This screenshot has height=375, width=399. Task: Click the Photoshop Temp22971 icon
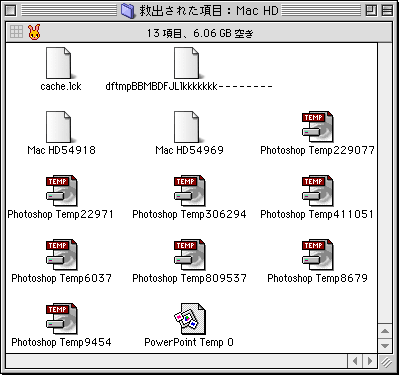(x=61, y=191)
